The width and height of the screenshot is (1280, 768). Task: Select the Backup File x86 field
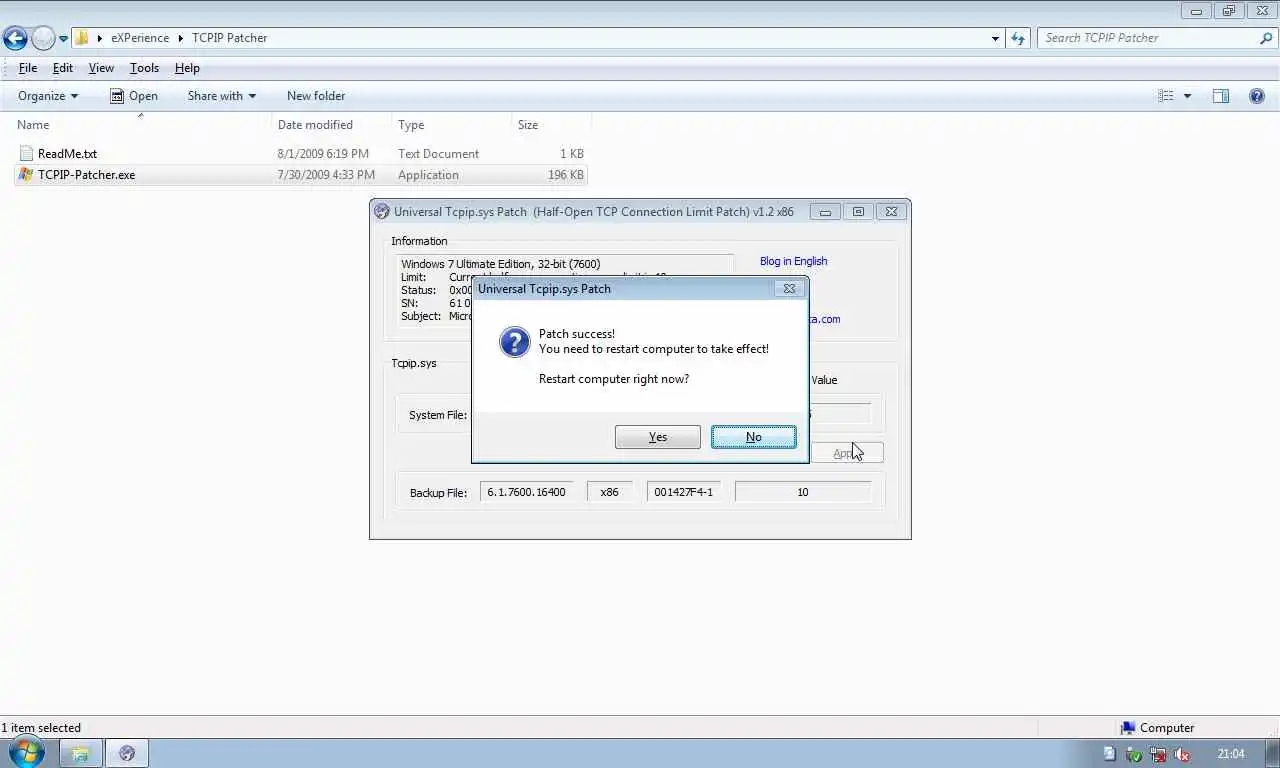click(609, 492)
